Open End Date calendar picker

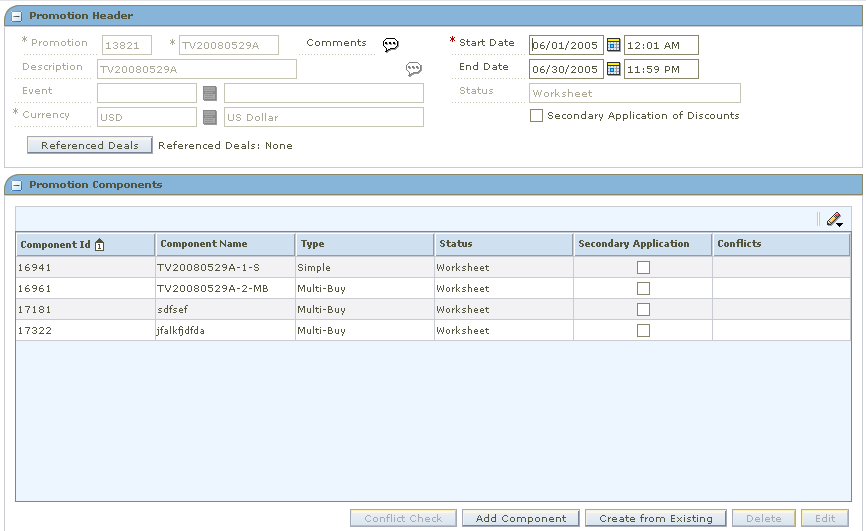point(613,69)
